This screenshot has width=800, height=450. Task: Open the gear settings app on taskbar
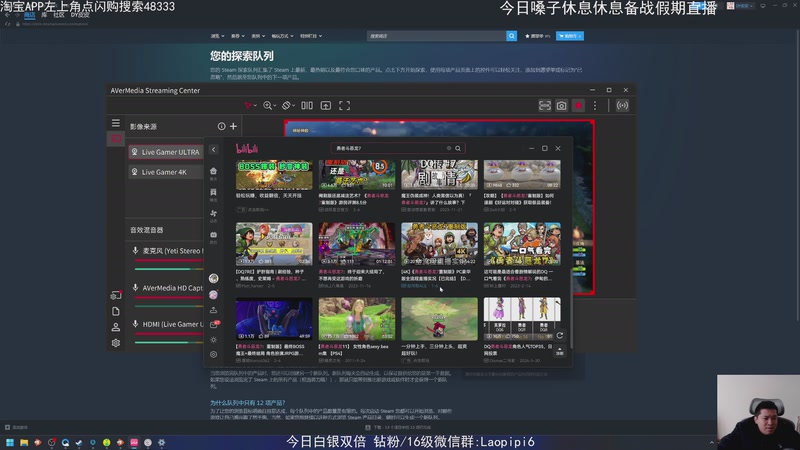click(x=162, y=442)
